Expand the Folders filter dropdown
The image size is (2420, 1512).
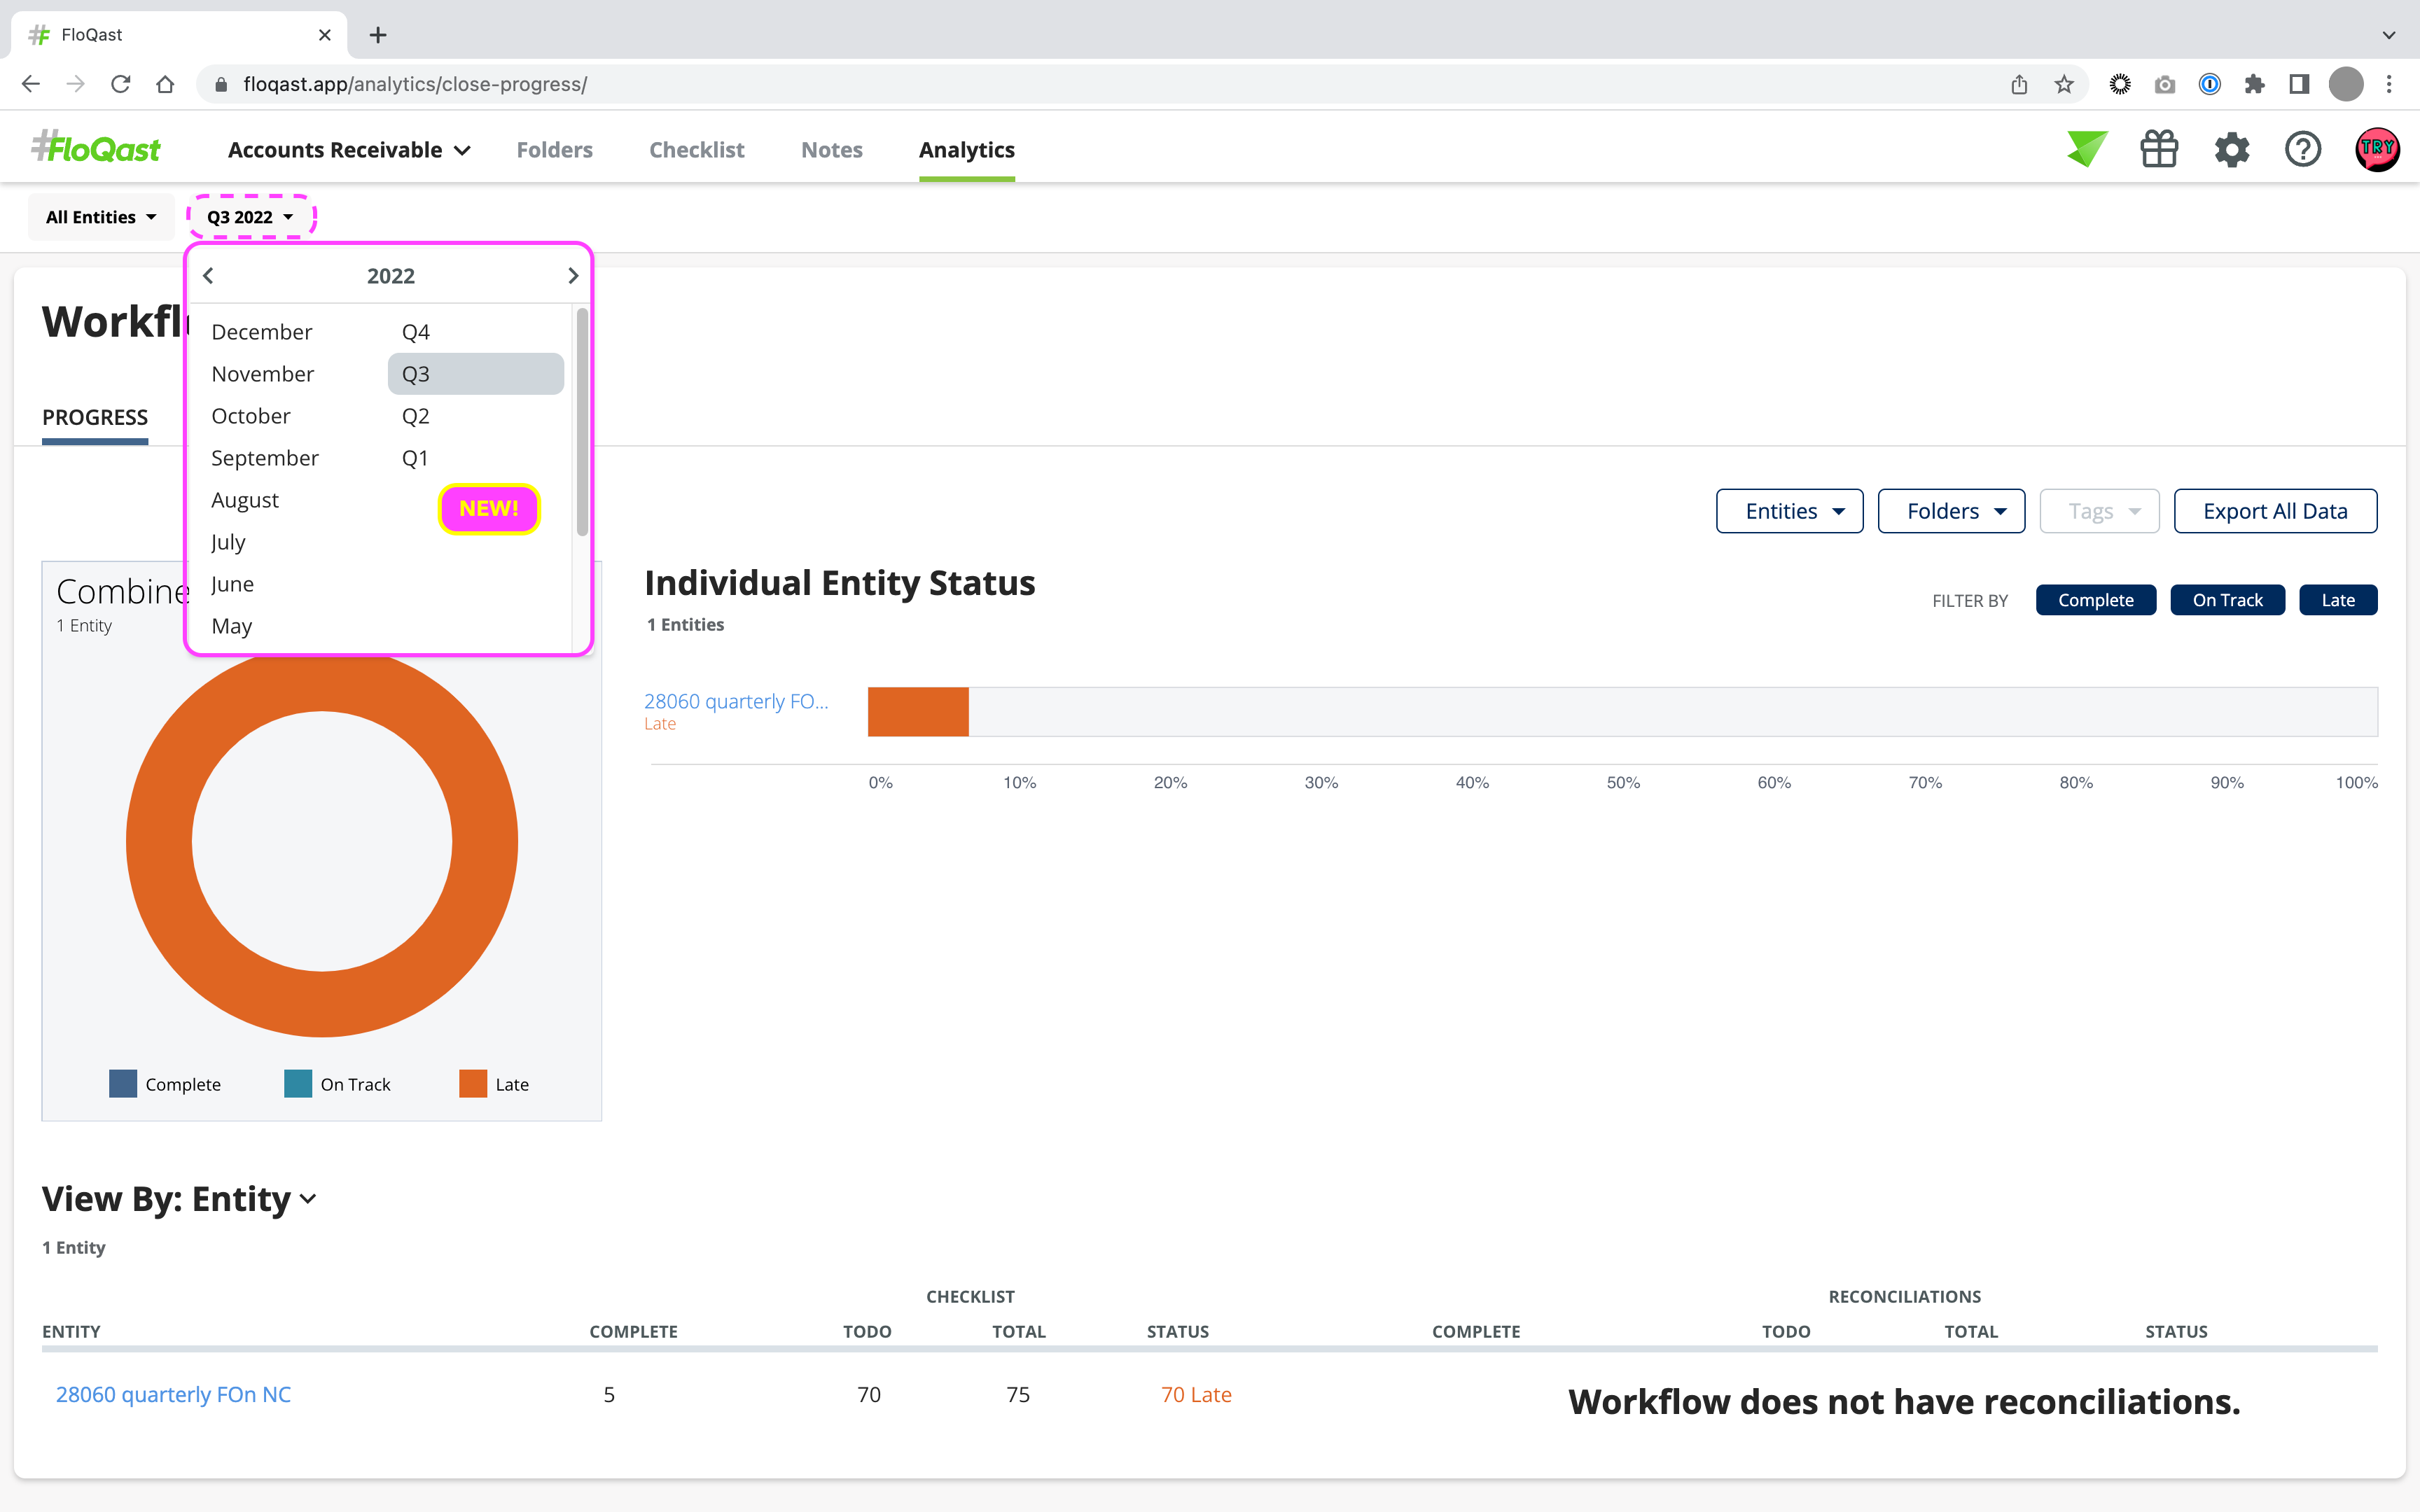(1951, 511)
